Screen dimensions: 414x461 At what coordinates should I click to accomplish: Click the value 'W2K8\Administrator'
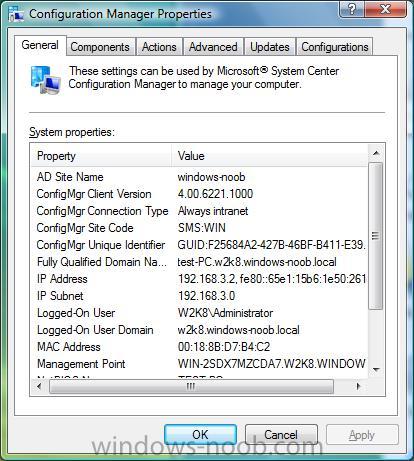click(x=225, y=313)
